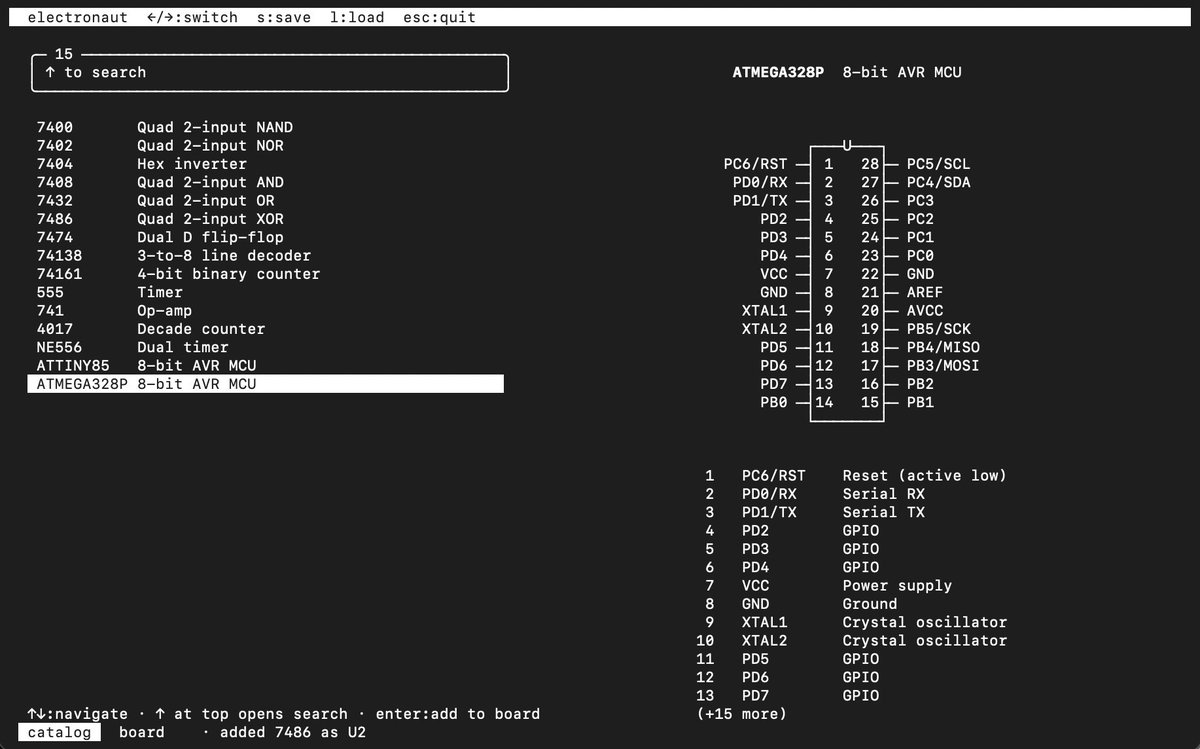Viewport: 1200px width, 749px height.
Task: Click pin 1 PC6/RST on the chip diagram
Action: point(755,164)
